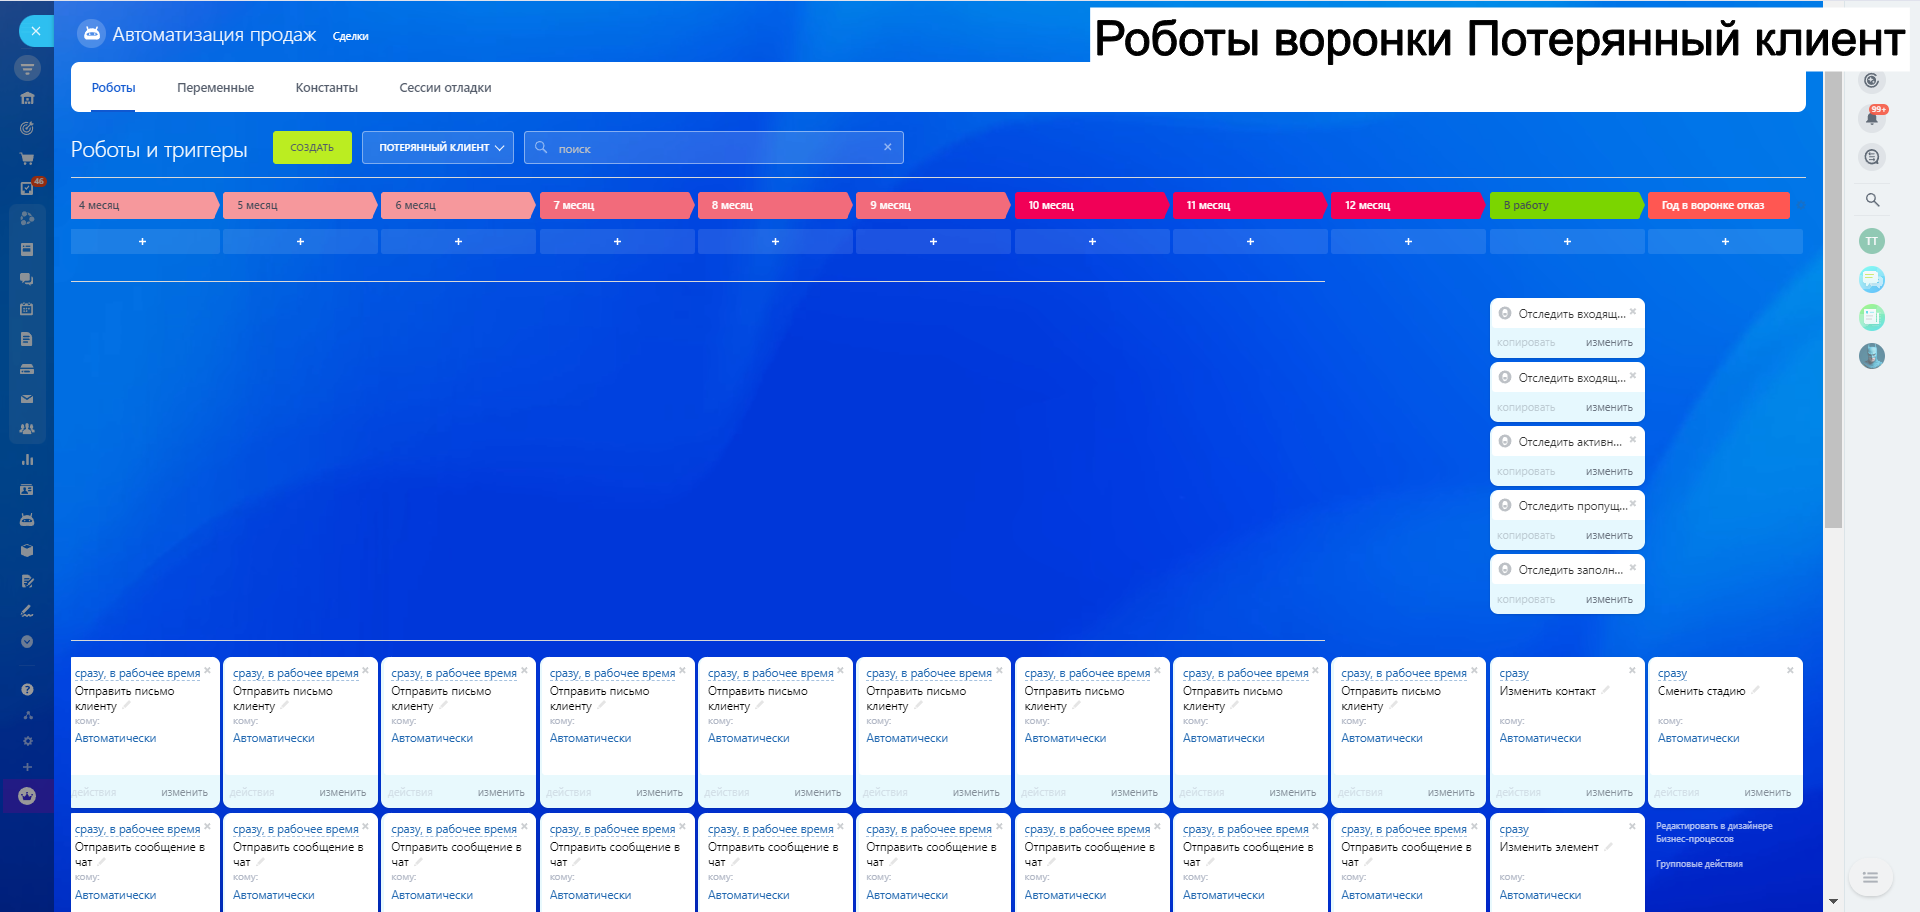Open the signature pen icon in sidebar
This screenshot has height=912, width=1920.
point(27,611)
